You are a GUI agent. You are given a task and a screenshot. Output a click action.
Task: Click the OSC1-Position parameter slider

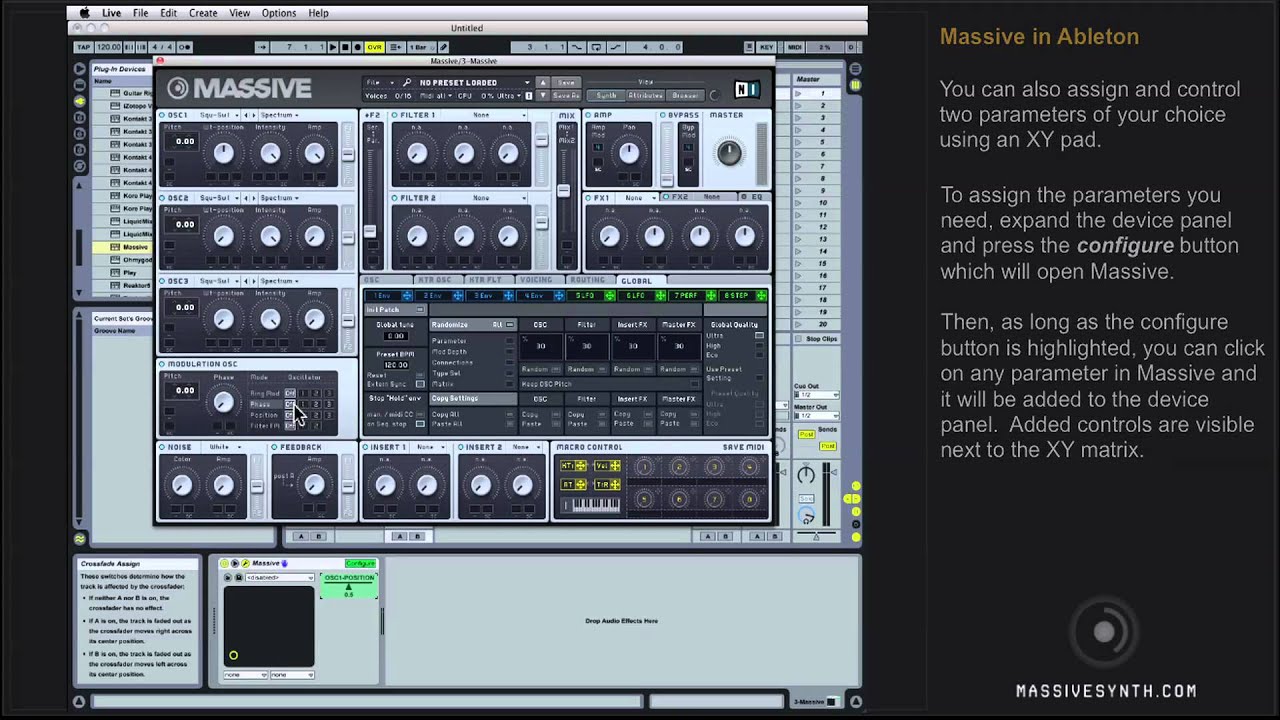click(x=349, y=586)
